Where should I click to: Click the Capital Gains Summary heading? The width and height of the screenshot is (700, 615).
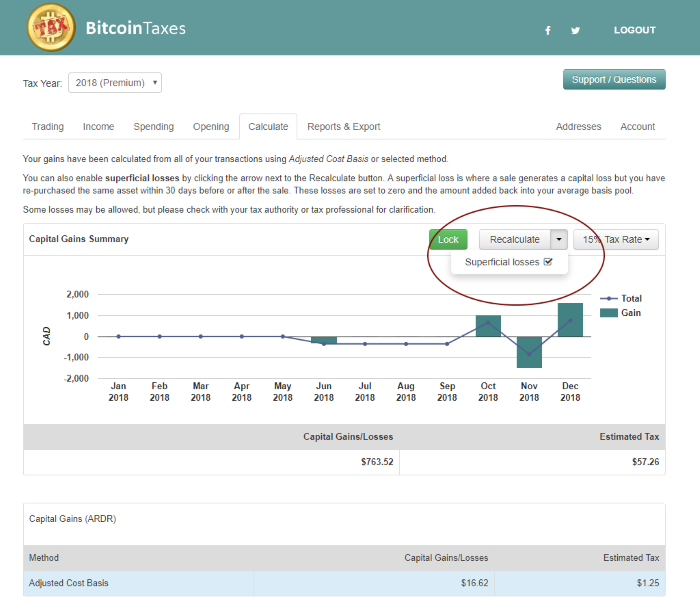click(79, 239)
